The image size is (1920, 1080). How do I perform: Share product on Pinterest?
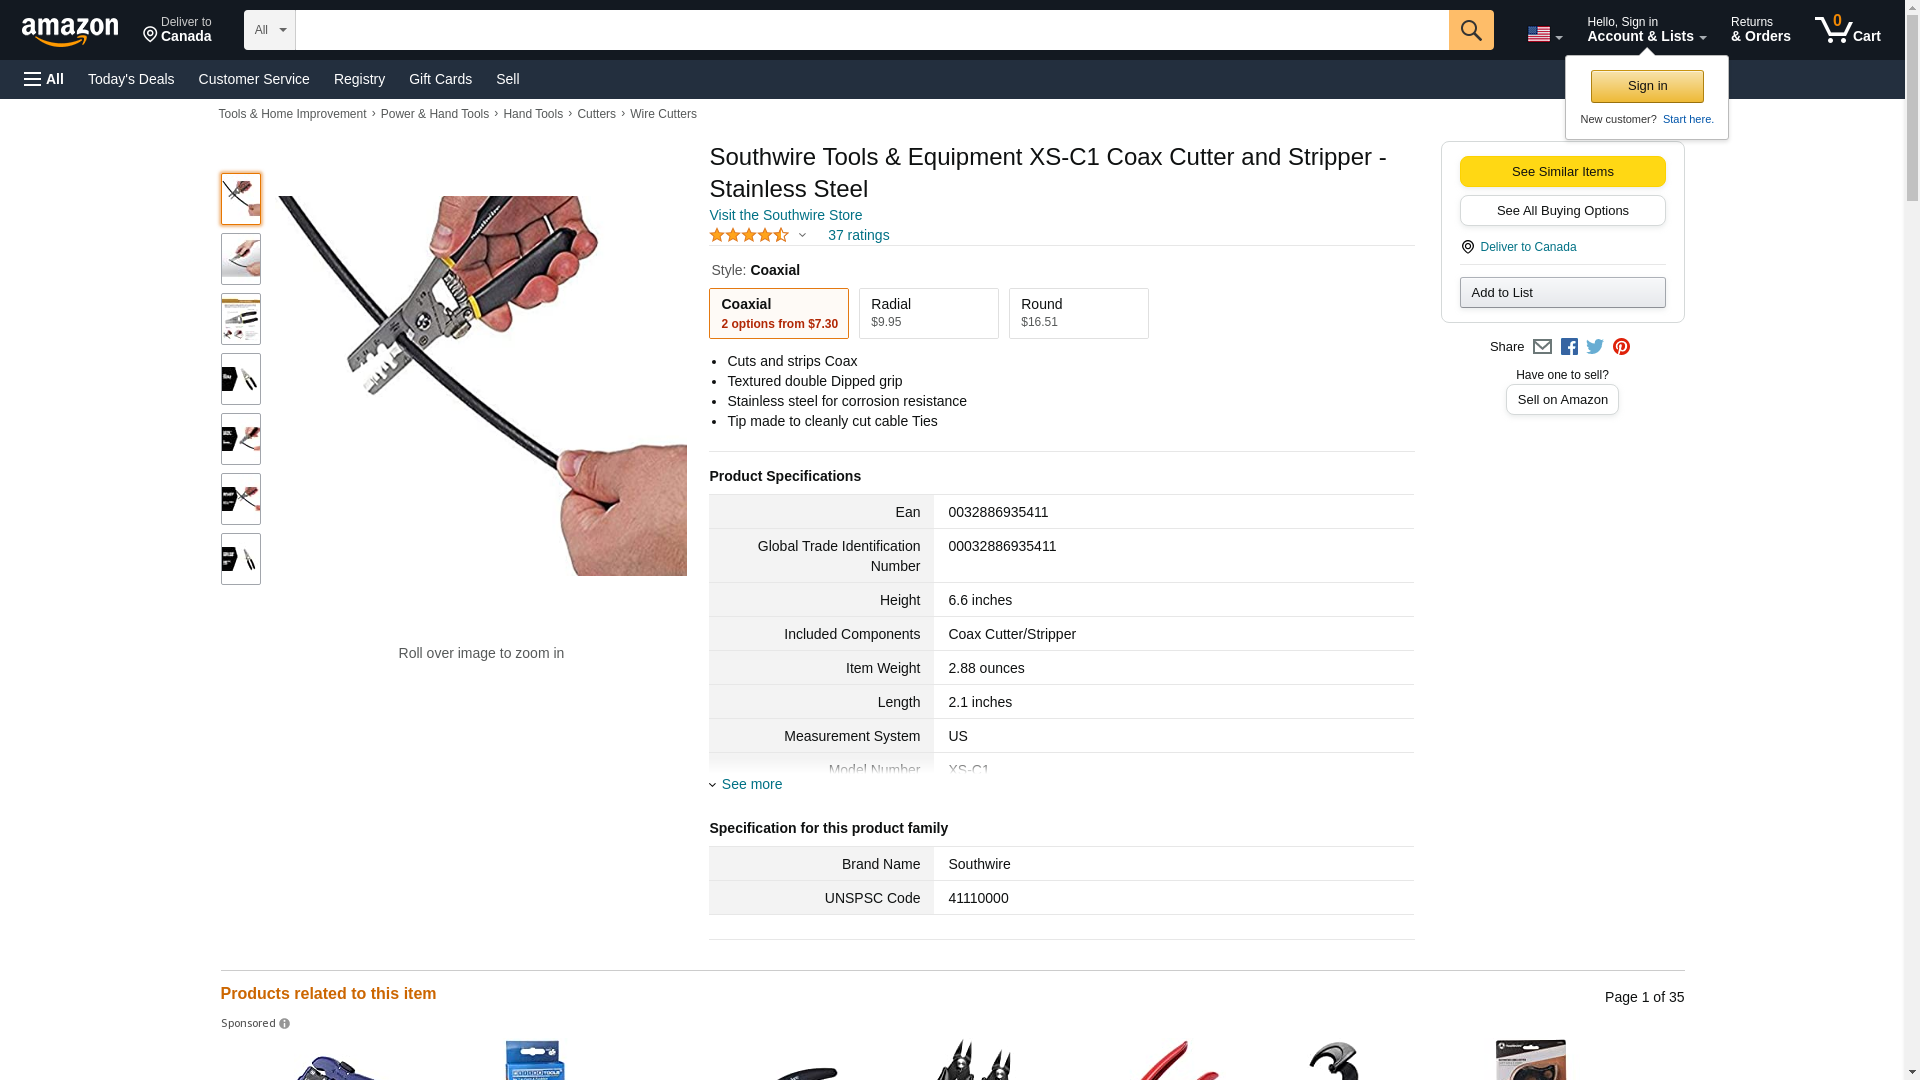tap(1621, 347)
